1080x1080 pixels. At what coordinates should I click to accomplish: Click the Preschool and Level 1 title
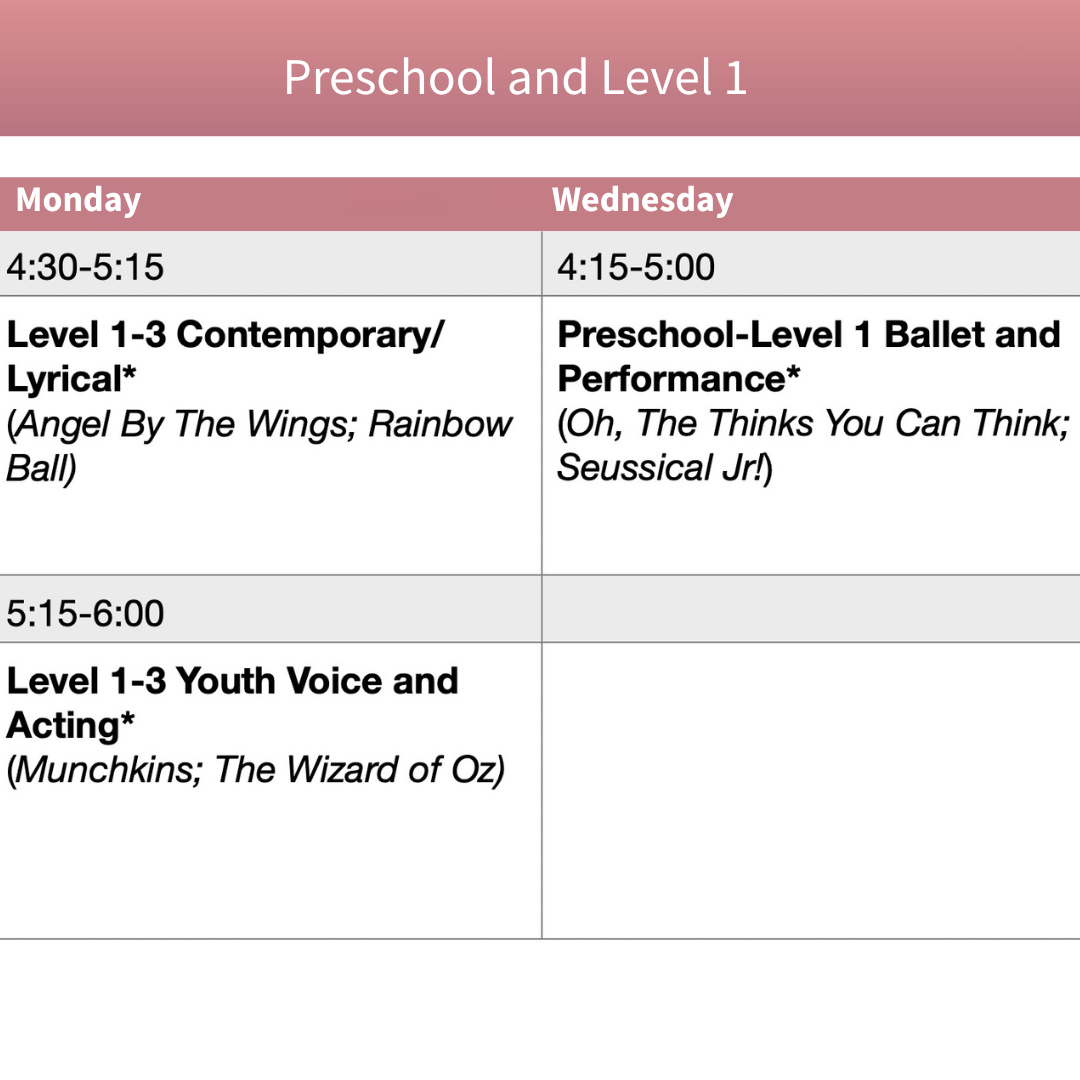tap(515, 78)
